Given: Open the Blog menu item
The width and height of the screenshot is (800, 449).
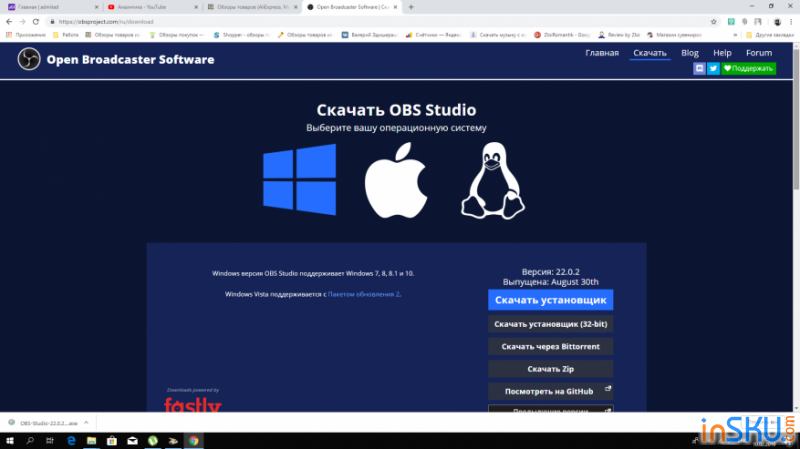Looking at the screenshot, I should click(690, 53).
